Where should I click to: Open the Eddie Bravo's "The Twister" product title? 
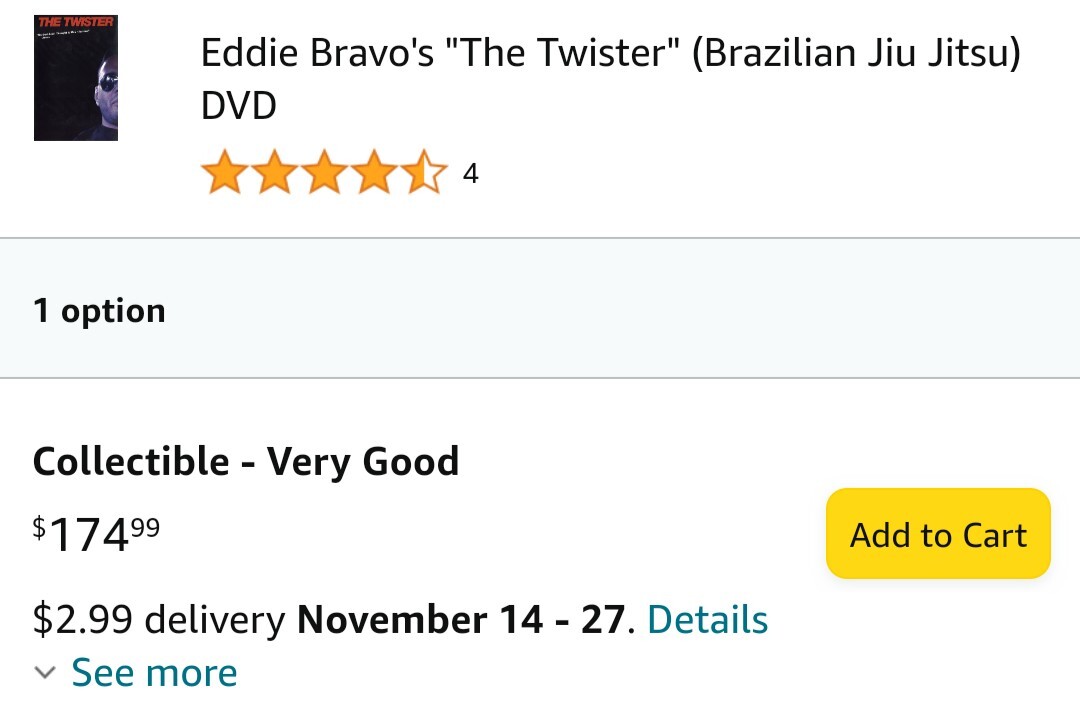coord(610,79)
